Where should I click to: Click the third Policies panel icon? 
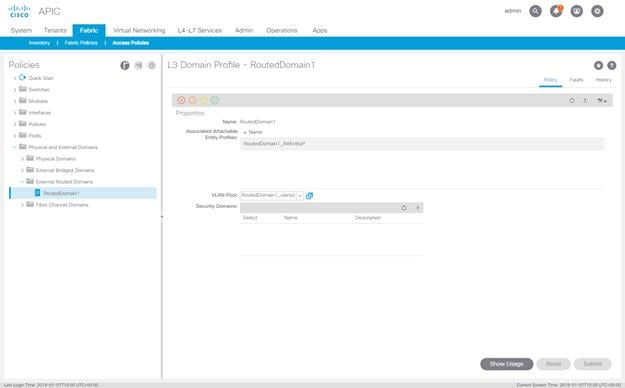click(151, 65)
